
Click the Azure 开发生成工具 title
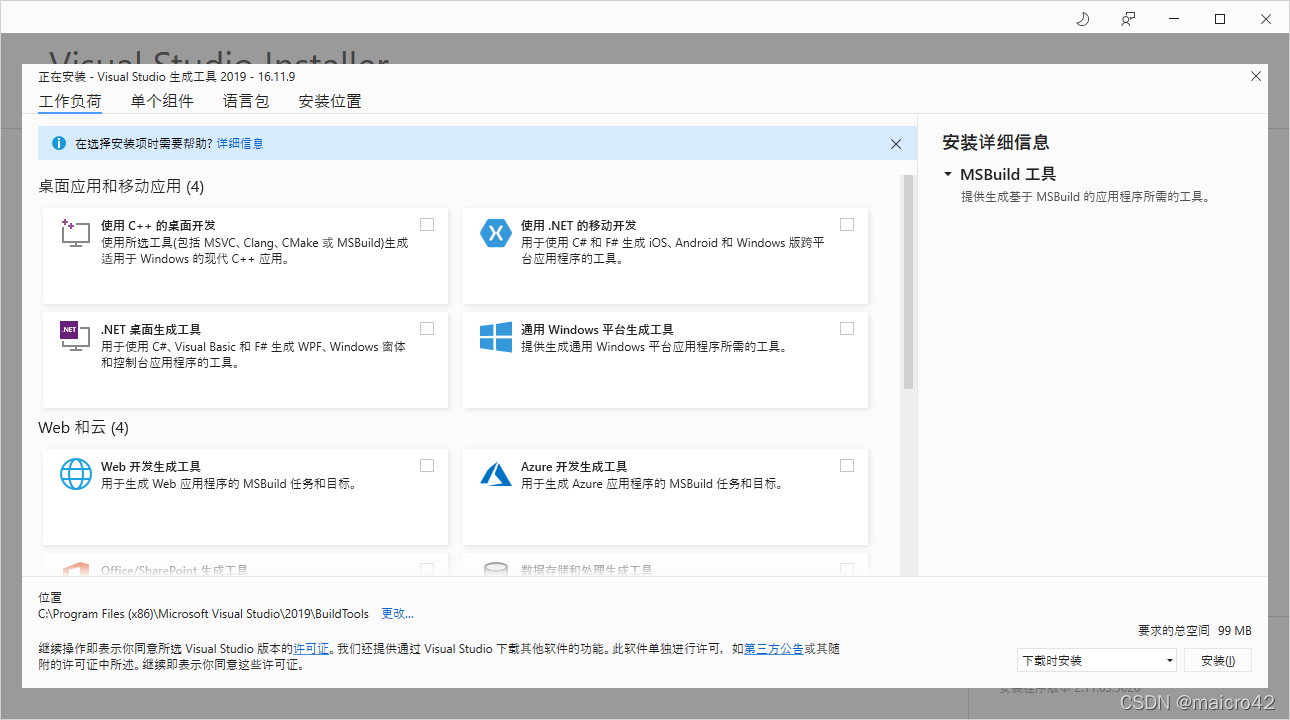point(574,467)
